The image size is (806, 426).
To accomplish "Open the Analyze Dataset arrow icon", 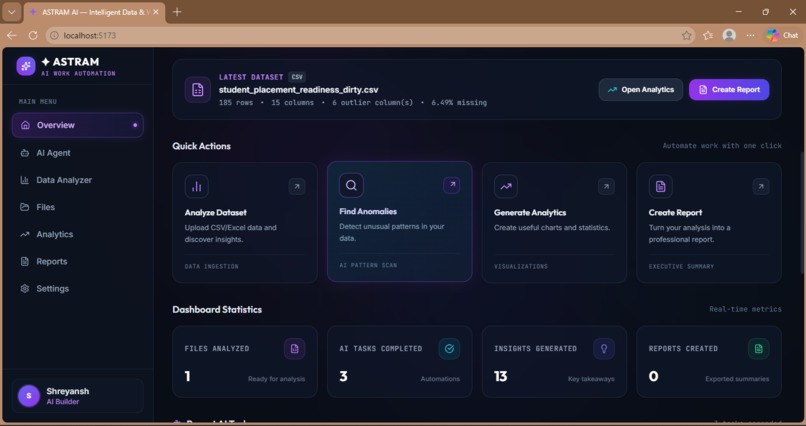I will pos(297,187).
